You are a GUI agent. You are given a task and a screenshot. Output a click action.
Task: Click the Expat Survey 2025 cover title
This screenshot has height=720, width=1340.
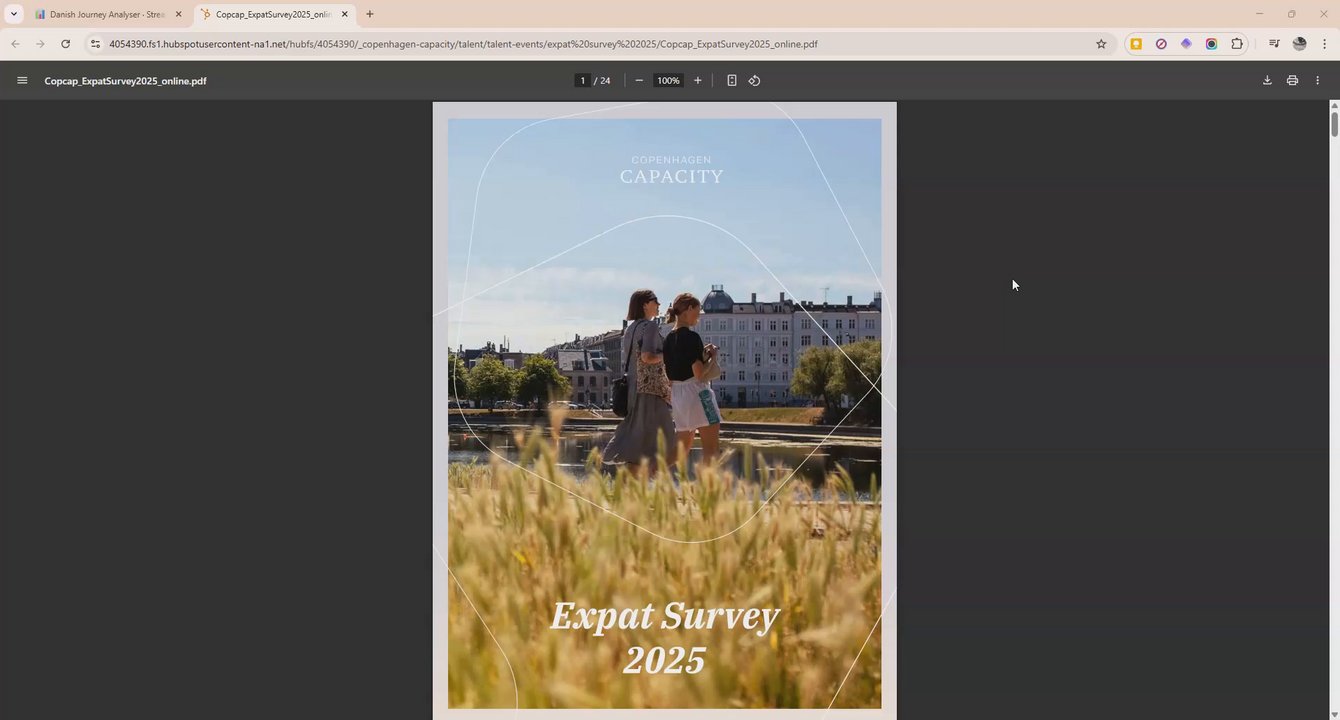[665, 638]
